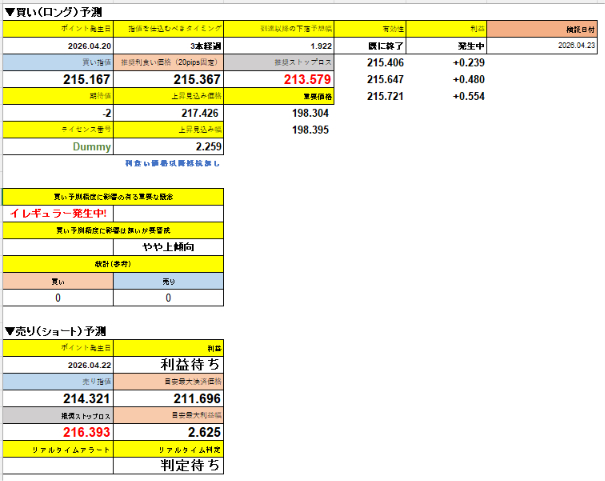Select the 0 under 売り
Image resolution: width=605 pixels, height=481 pixels.
click(x=169, y=298)
